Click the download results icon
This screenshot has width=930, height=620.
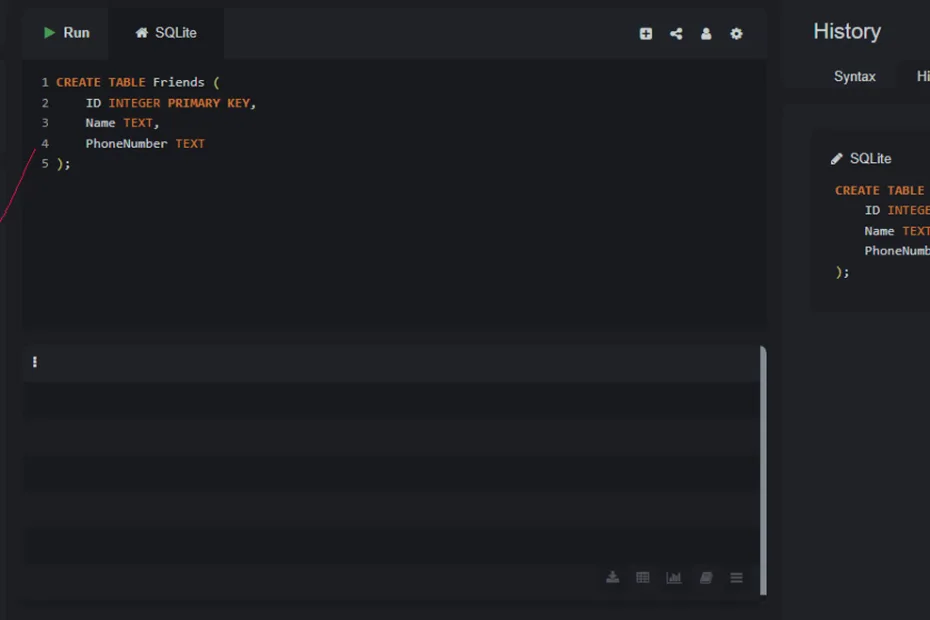click(x=613, y=578)
